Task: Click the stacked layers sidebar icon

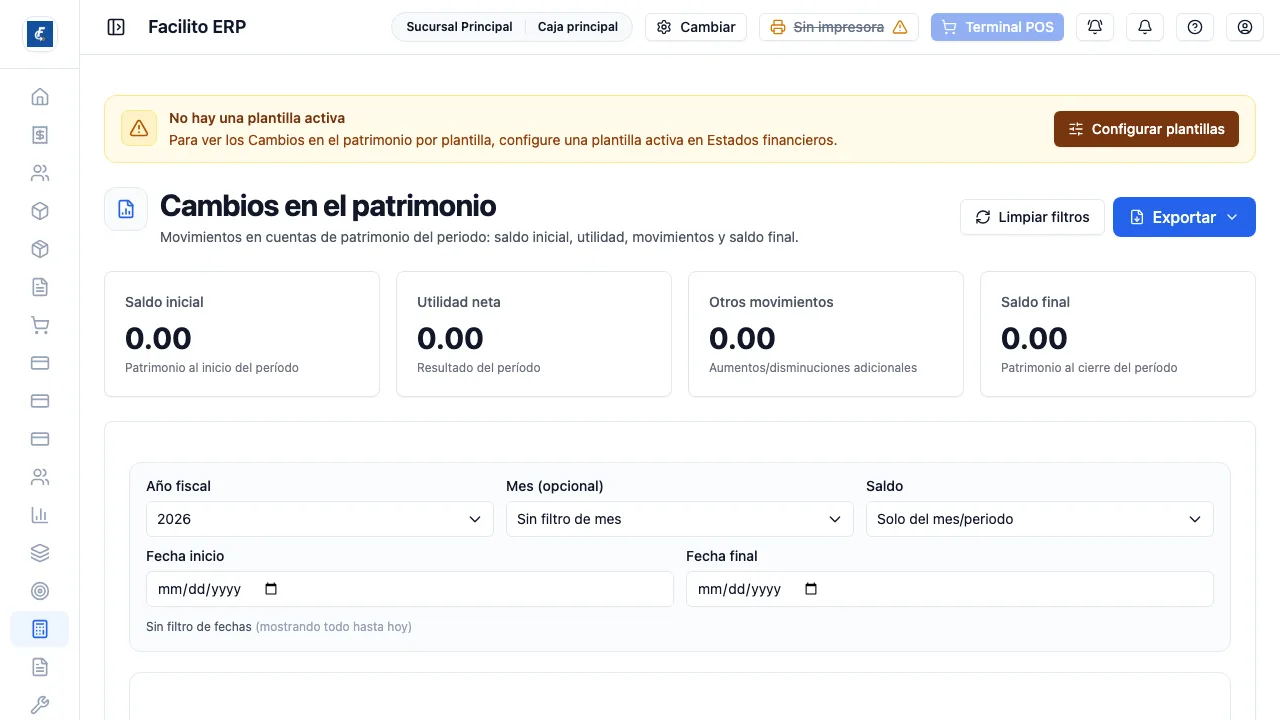Action: (40, 553)
